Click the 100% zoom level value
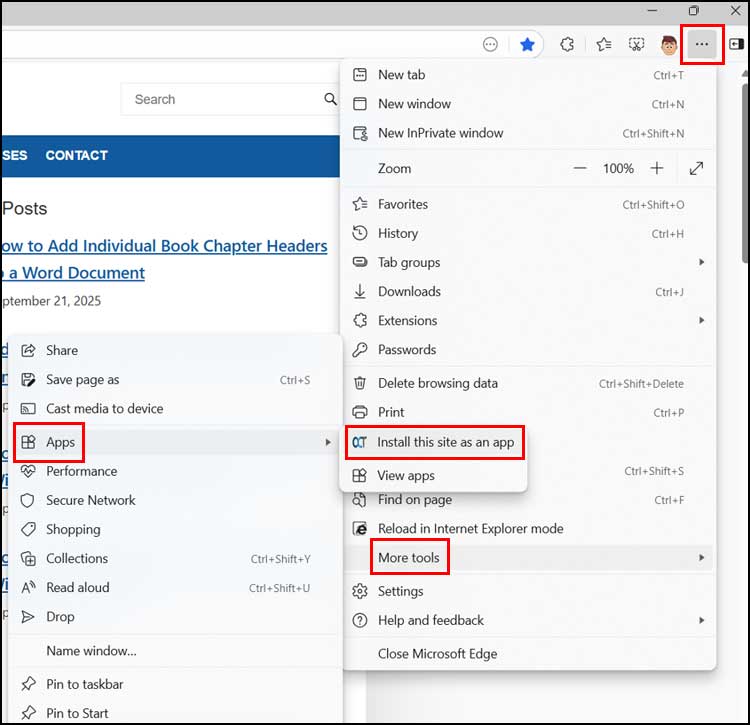The image size is (750, 725). point(618,168)
